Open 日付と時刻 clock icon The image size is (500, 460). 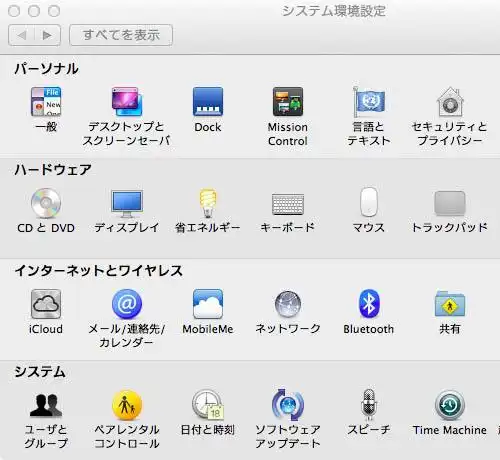208,405
